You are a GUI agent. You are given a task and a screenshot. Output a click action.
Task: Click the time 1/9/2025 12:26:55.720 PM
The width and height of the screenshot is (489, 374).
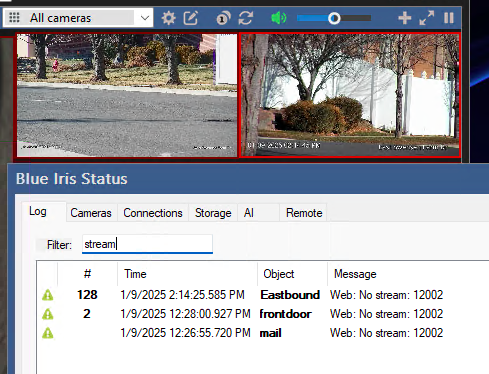point(185,333)
